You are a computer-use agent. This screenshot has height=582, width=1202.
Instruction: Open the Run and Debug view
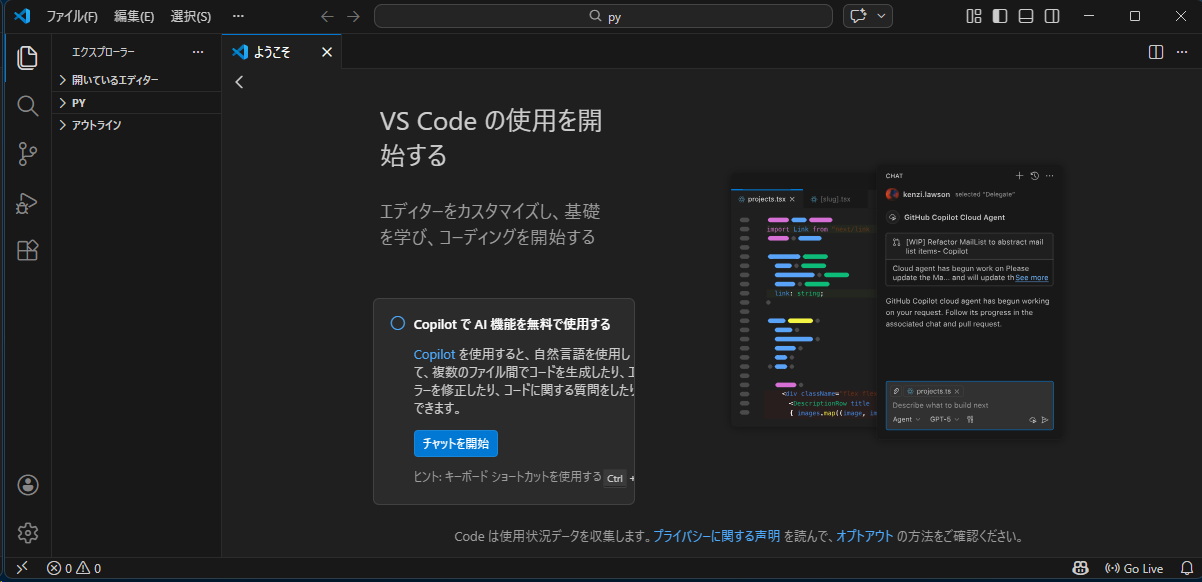click(28, 203)
